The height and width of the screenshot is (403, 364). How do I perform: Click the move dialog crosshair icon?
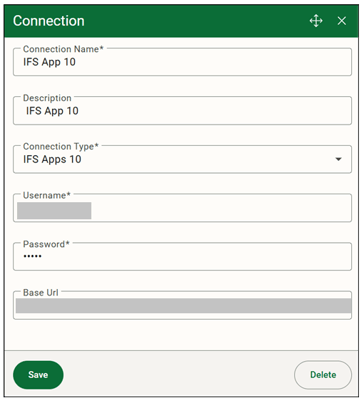[x=316, y=21]
